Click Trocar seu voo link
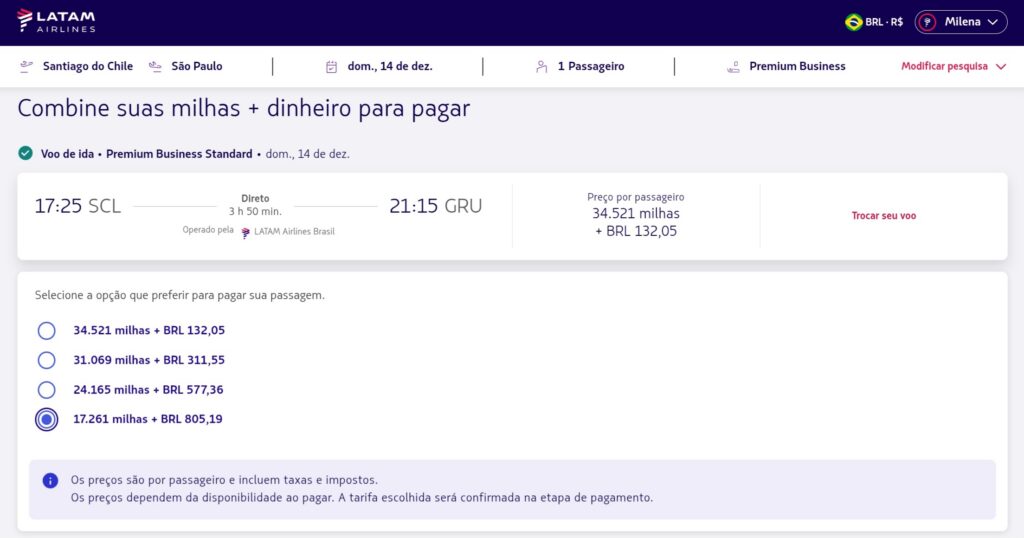Viewport: 1024px width, 538px height. coord(884,215)
